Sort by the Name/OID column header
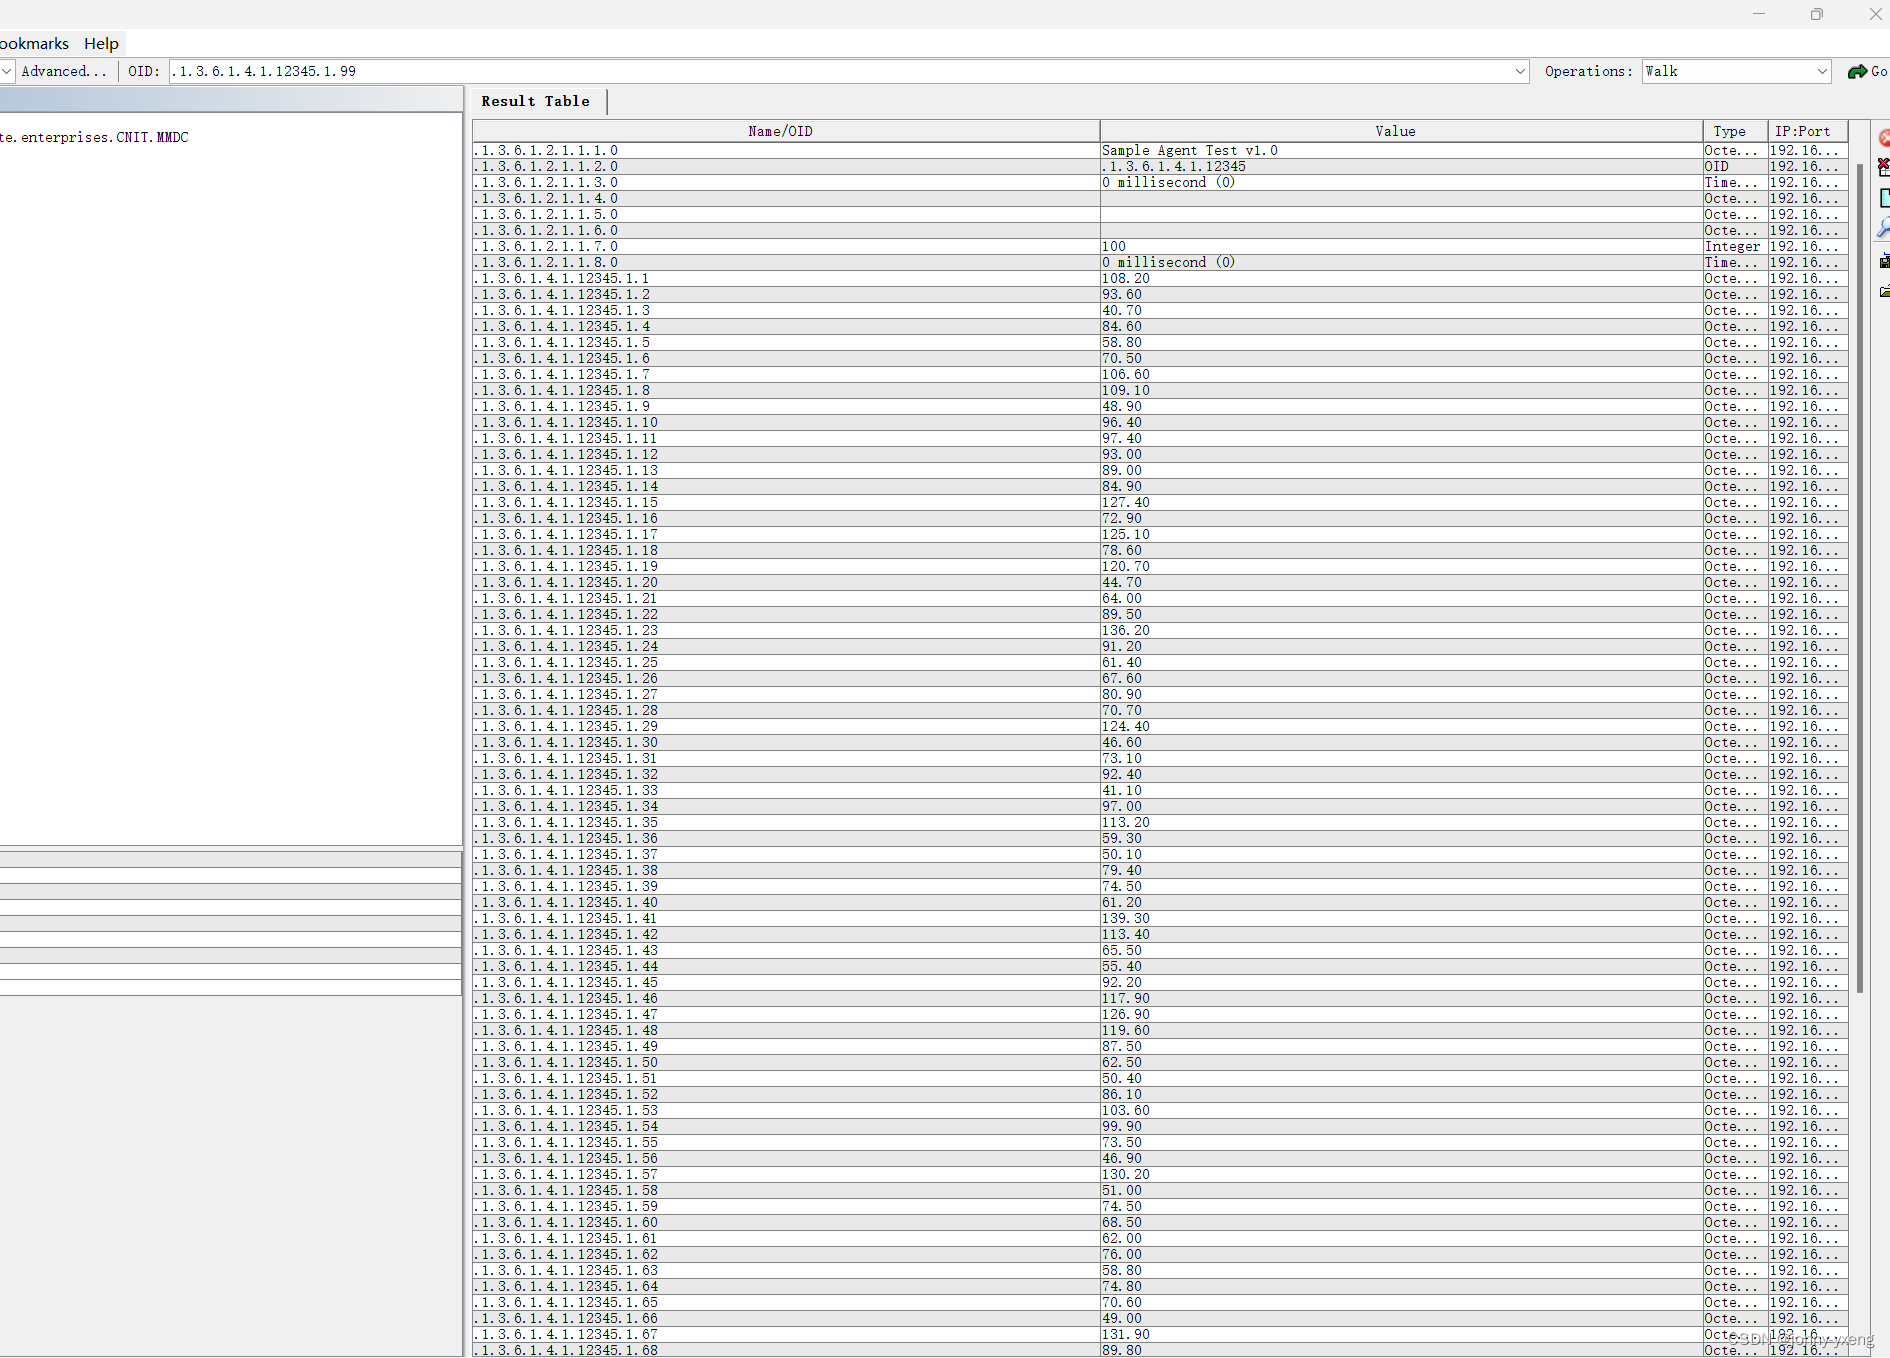1890x1358 pixels. coord(785,131)
